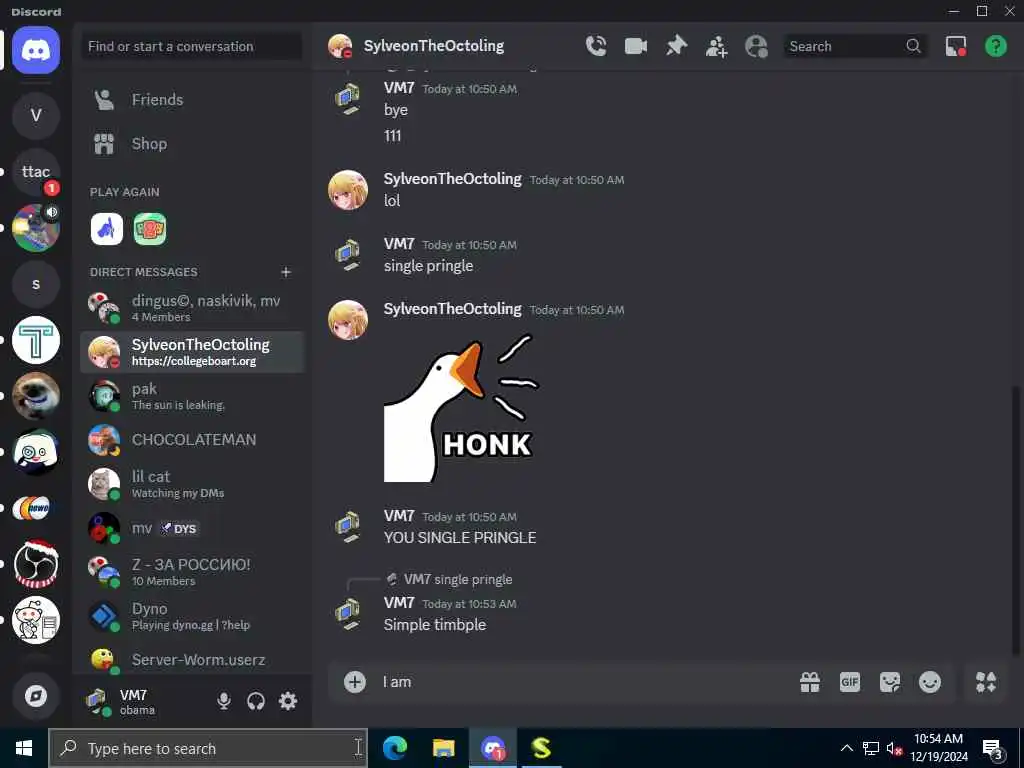Viewport: 1024px width, 768px height.
Task: Click SylveonTheOctoling name above the "lol" message
Action: 452,179
